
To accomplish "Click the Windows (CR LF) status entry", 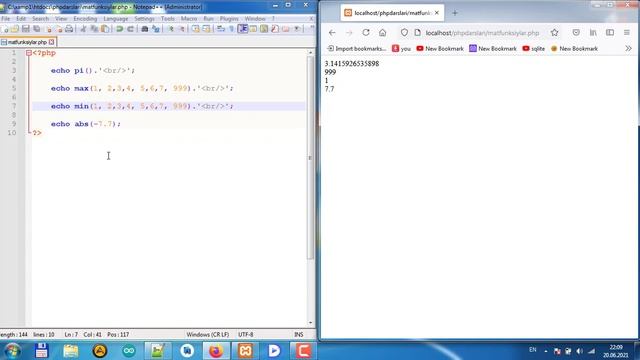I will tap(208, 334).
